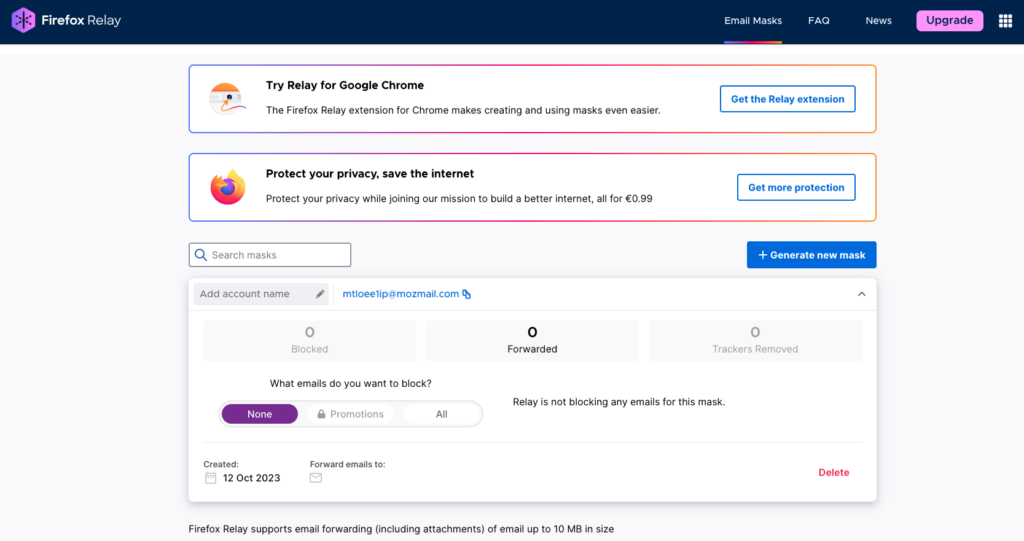This screenshot has width=1024, height=541.
Task: Click the Upgrade button
Action: [949, 21]
